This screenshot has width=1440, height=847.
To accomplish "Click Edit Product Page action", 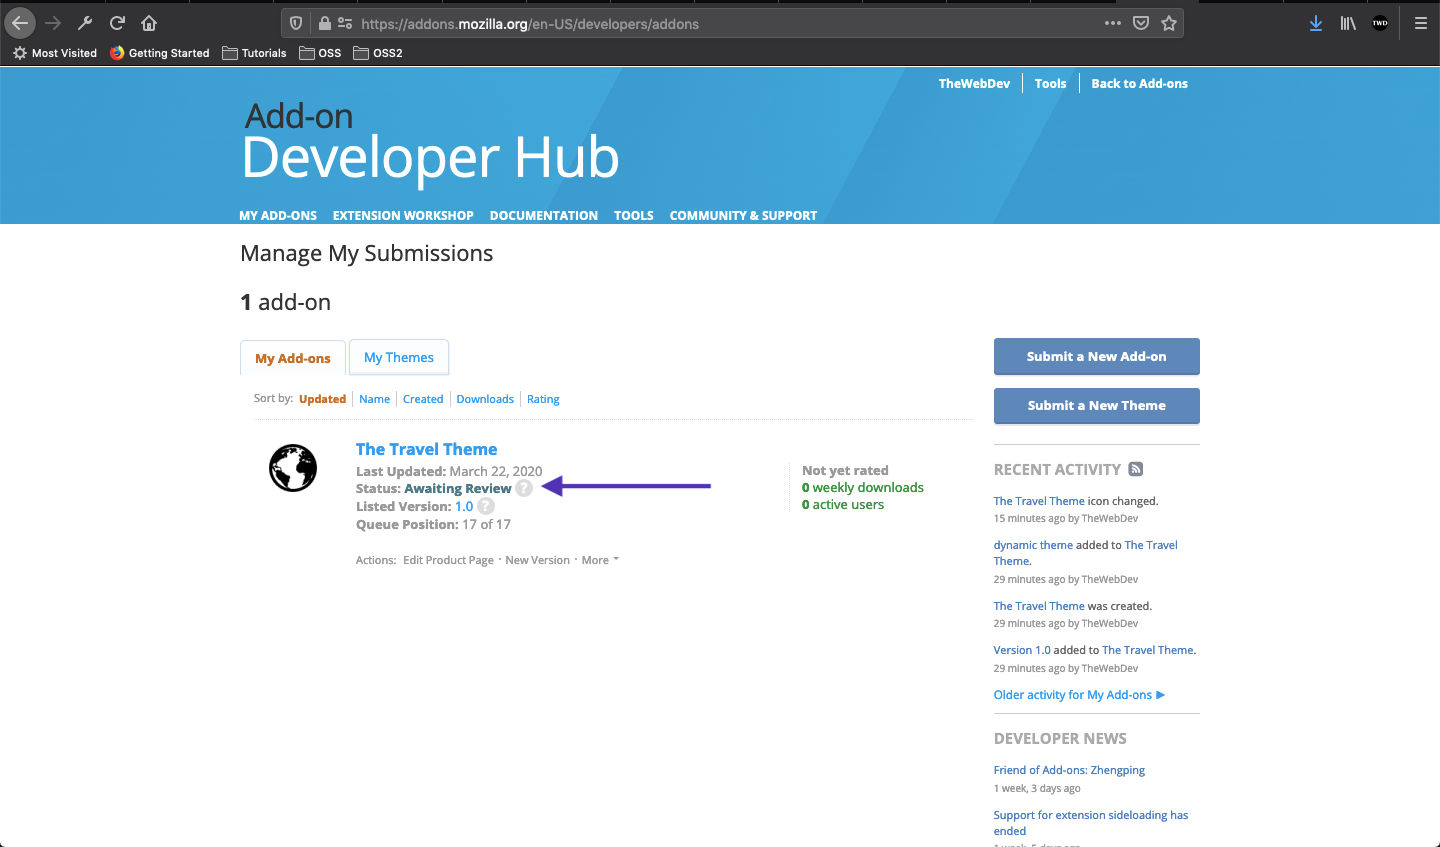I will [x=448, y=560].
